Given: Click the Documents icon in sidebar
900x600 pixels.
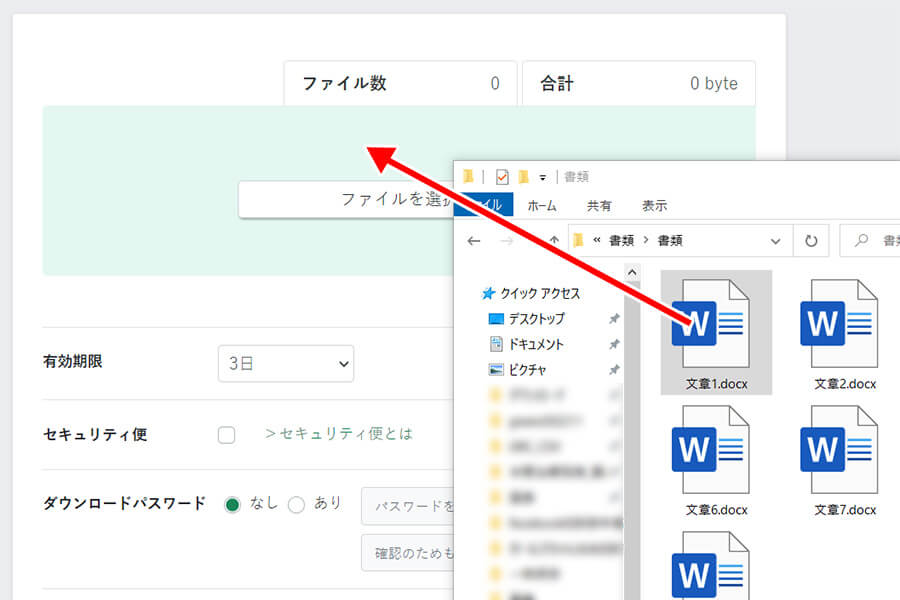Looking at the screenshot, I should [496, 344].
